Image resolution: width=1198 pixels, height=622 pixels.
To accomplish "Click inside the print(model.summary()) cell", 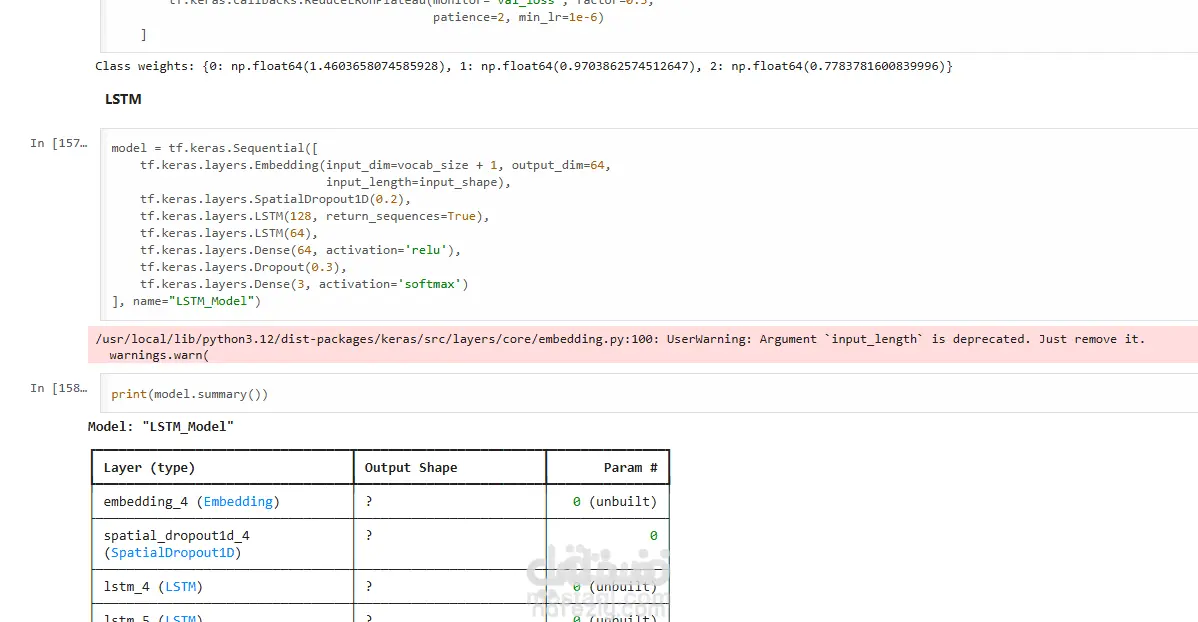I will click(649, 394).
